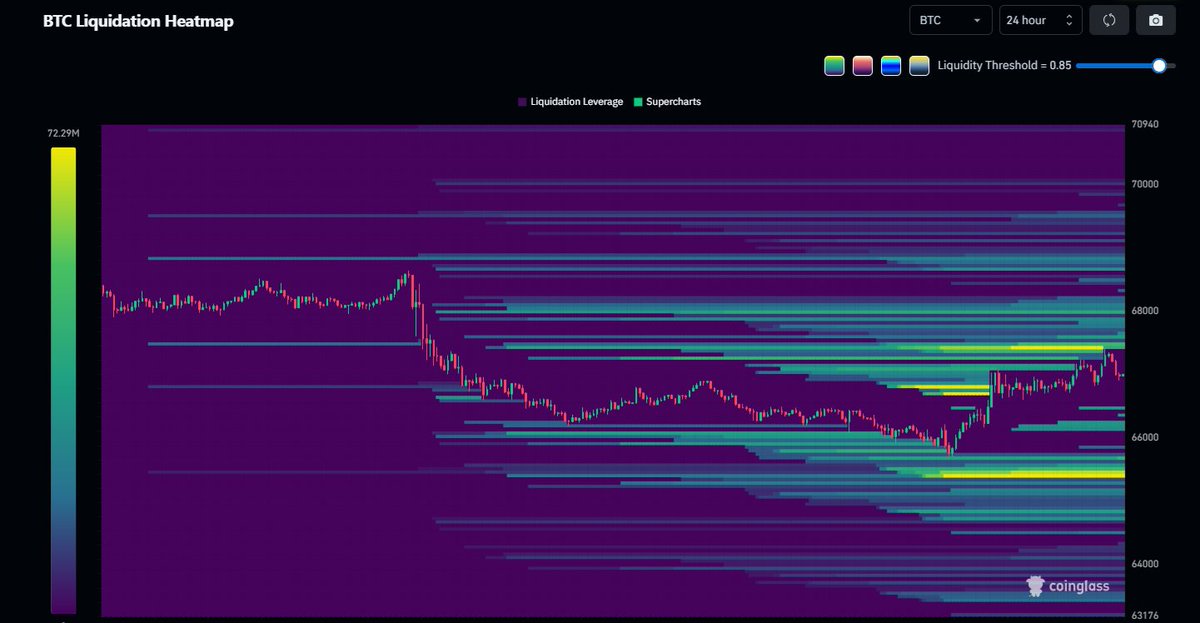Select the blue gradient color scheme
Image resolution: width=1200 pixels, height=623 pixels.
[x=890, y=65]
